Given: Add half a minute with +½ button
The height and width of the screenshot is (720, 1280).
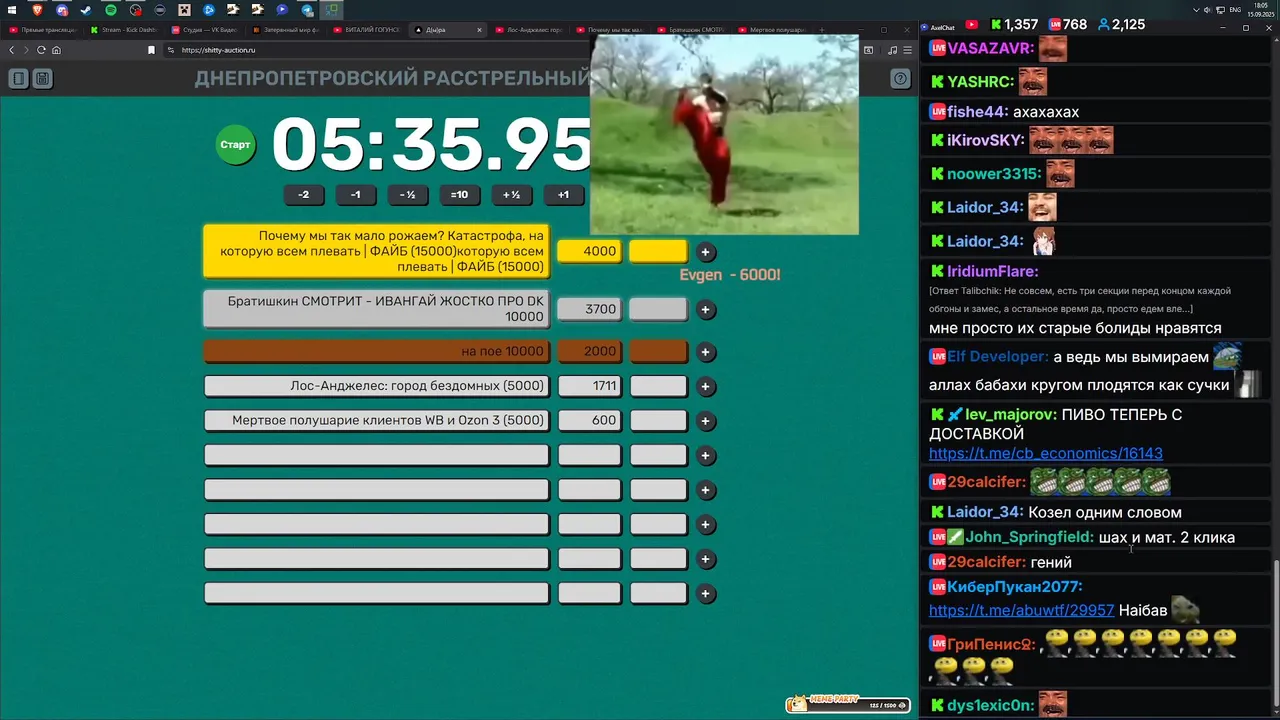Looking at the screenshot, I should point(511,195).
